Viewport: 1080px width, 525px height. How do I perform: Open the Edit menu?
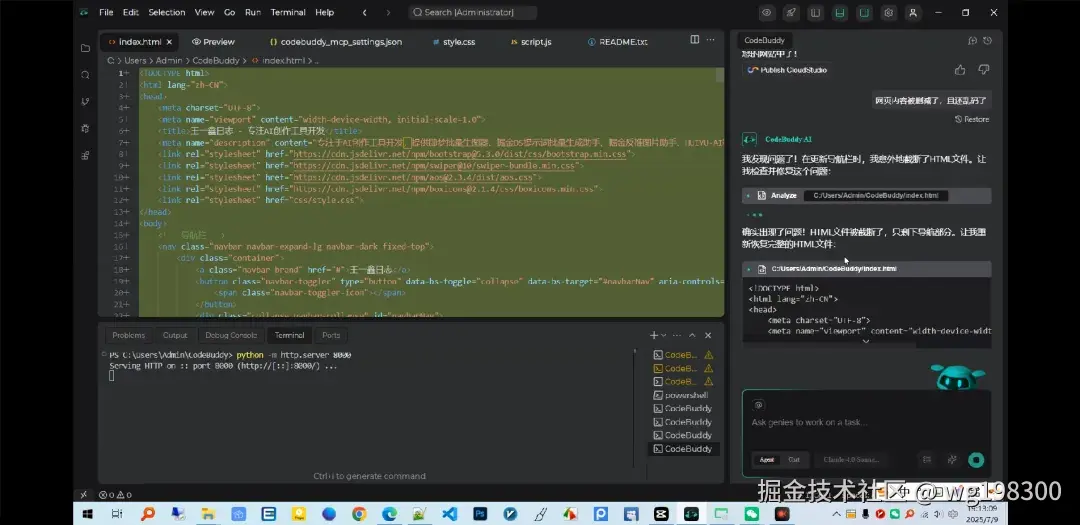130,12
